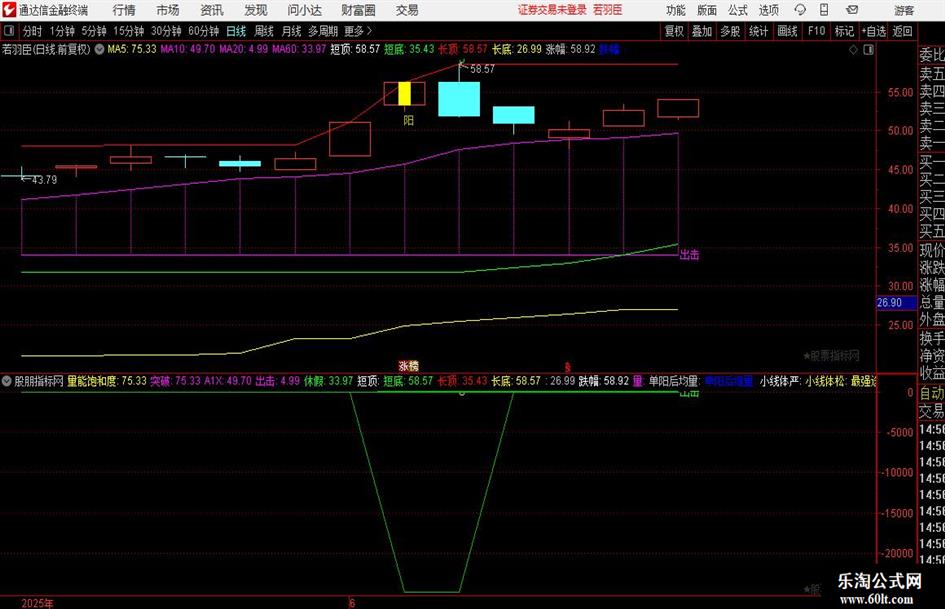
Task: Switch to 15分钟 period
Action: (x=129, y=31)
